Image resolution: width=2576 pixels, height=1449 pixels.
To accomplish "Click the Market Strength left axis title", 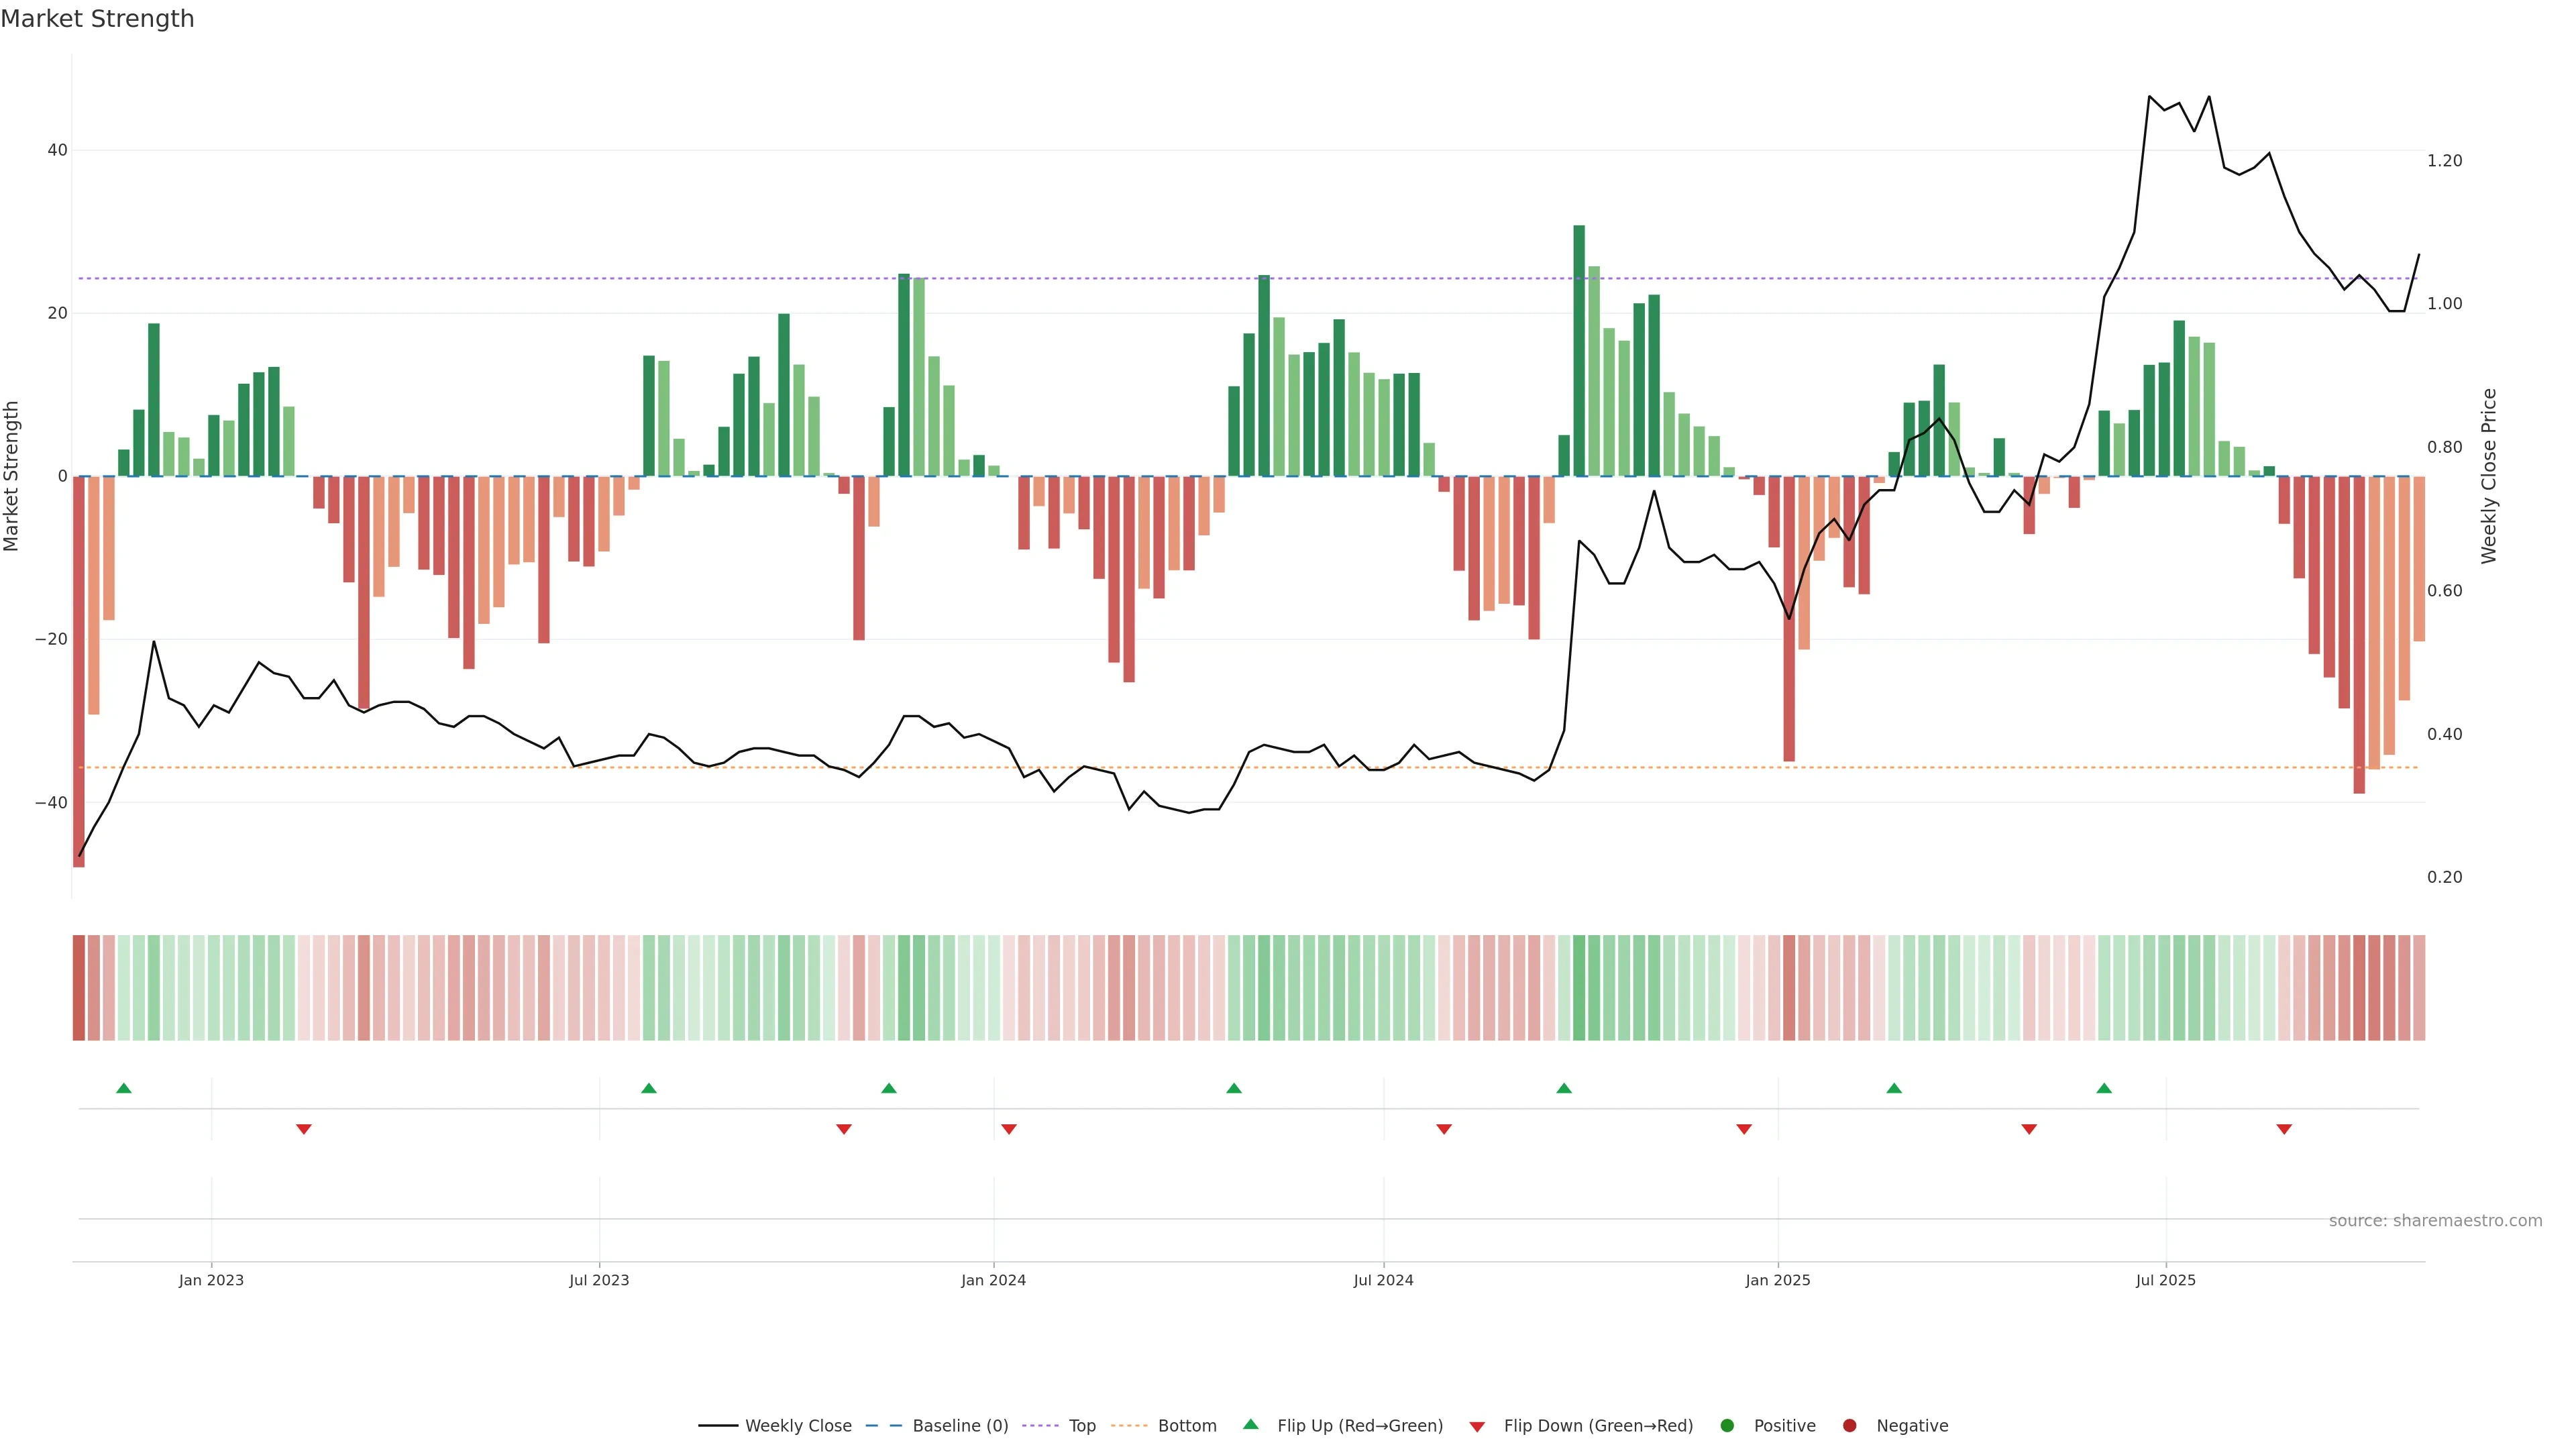I will [12, 476].
